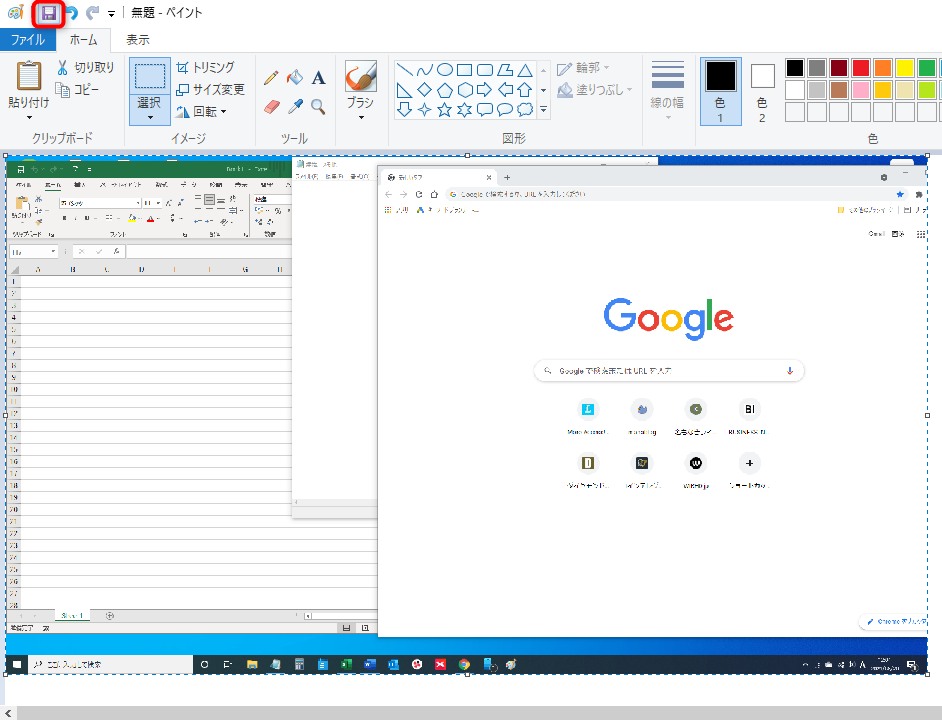The width and height of the screenshot is (942, 720).
Task: Click トリミング crop button
Action: coord(205,67)
